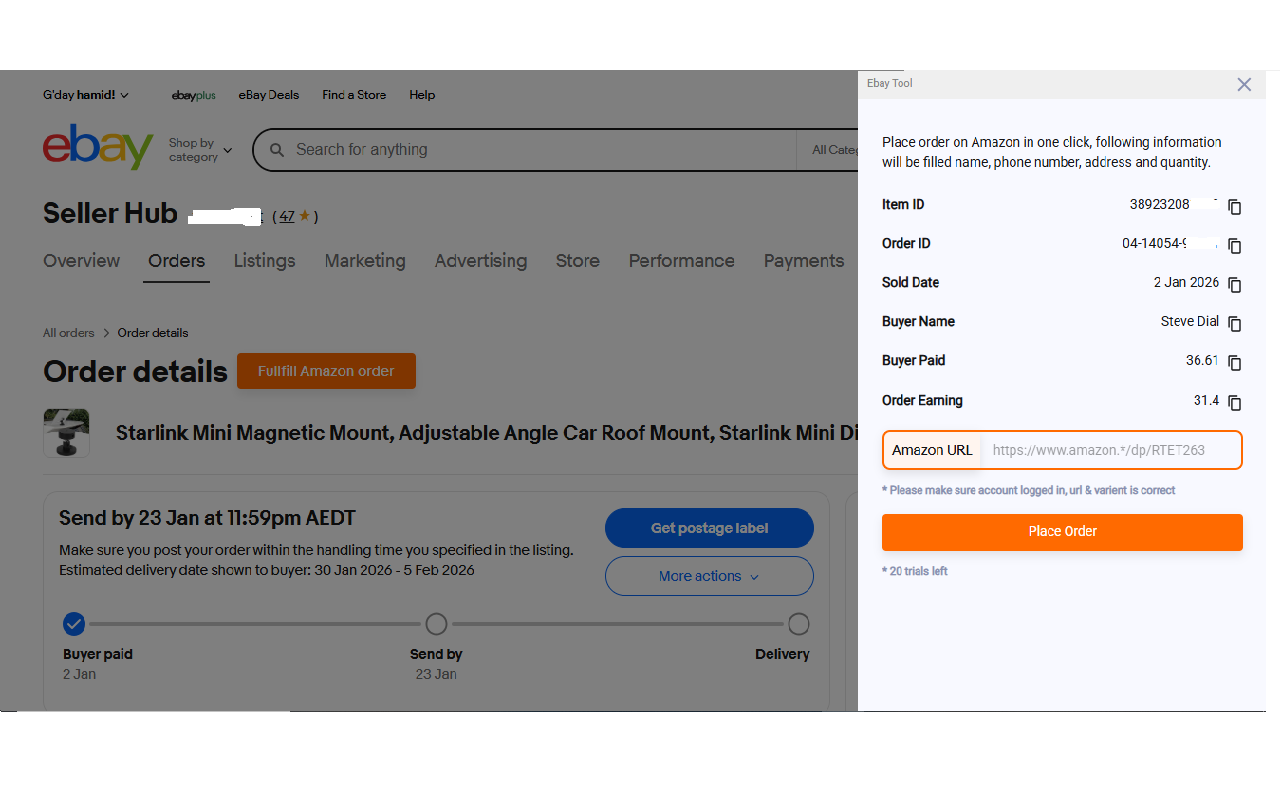Image resolution: width=1280 pixels, height=800 pixels.
Task: Open the Marketing tab
Action: (x=365, y=261)
